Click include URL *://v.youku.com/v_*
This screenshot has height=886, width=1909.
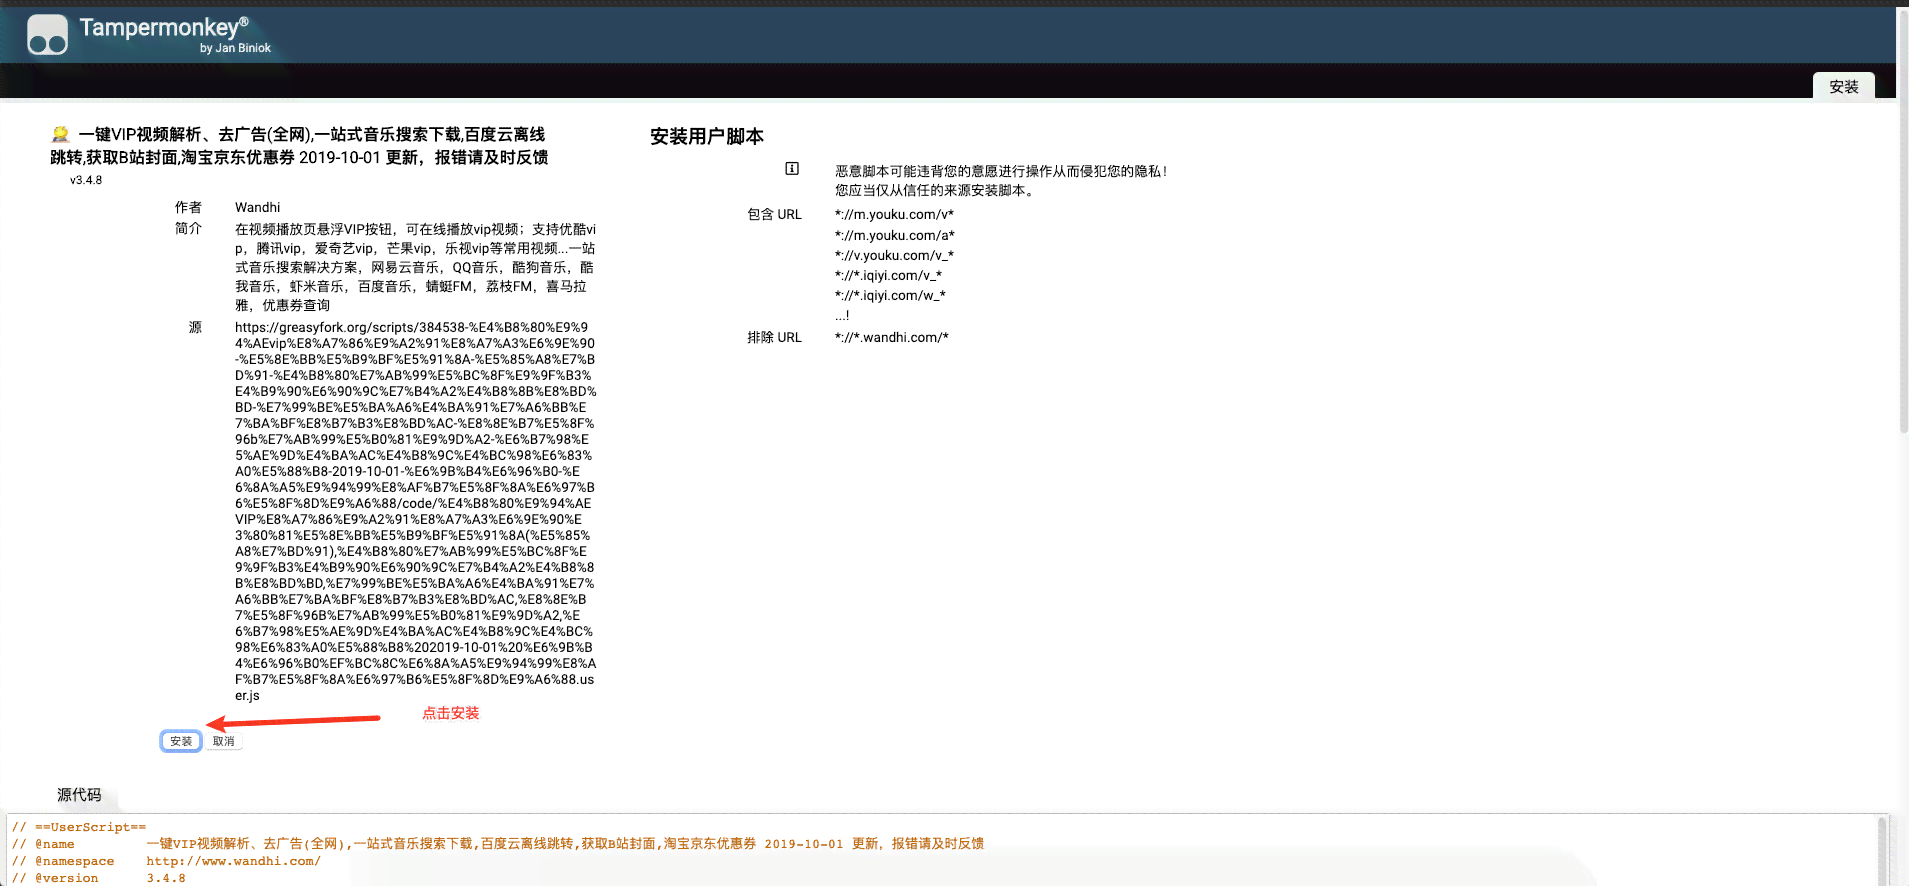894,255
